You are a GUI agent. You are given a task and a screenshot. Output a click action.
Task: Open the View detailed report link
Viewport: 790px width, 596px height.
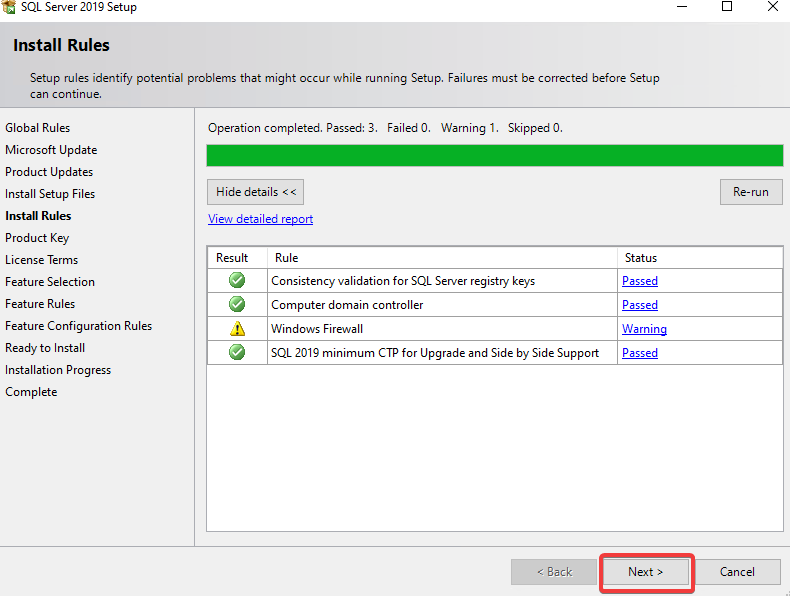(x=260, y=219)
